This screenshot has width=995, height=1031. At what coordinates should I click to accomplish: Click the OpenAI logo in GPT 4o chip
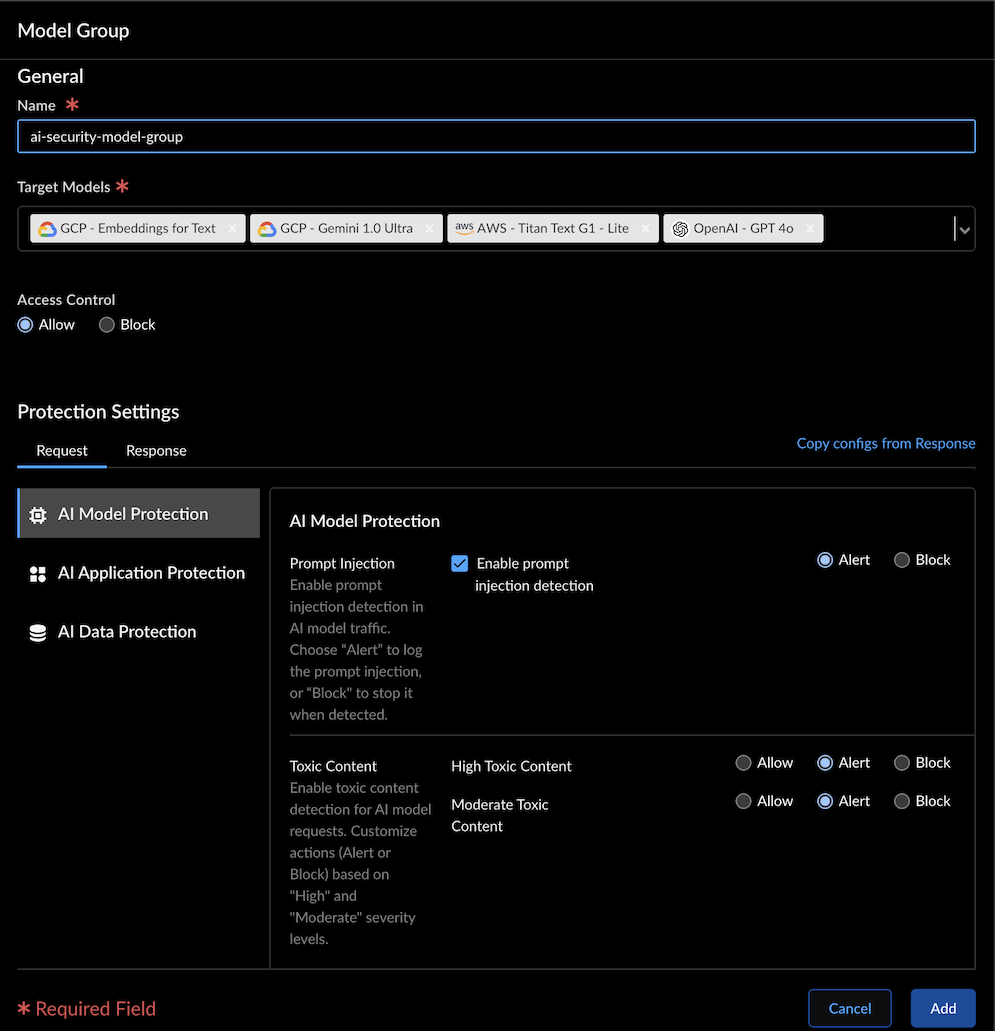click(680, 229)
